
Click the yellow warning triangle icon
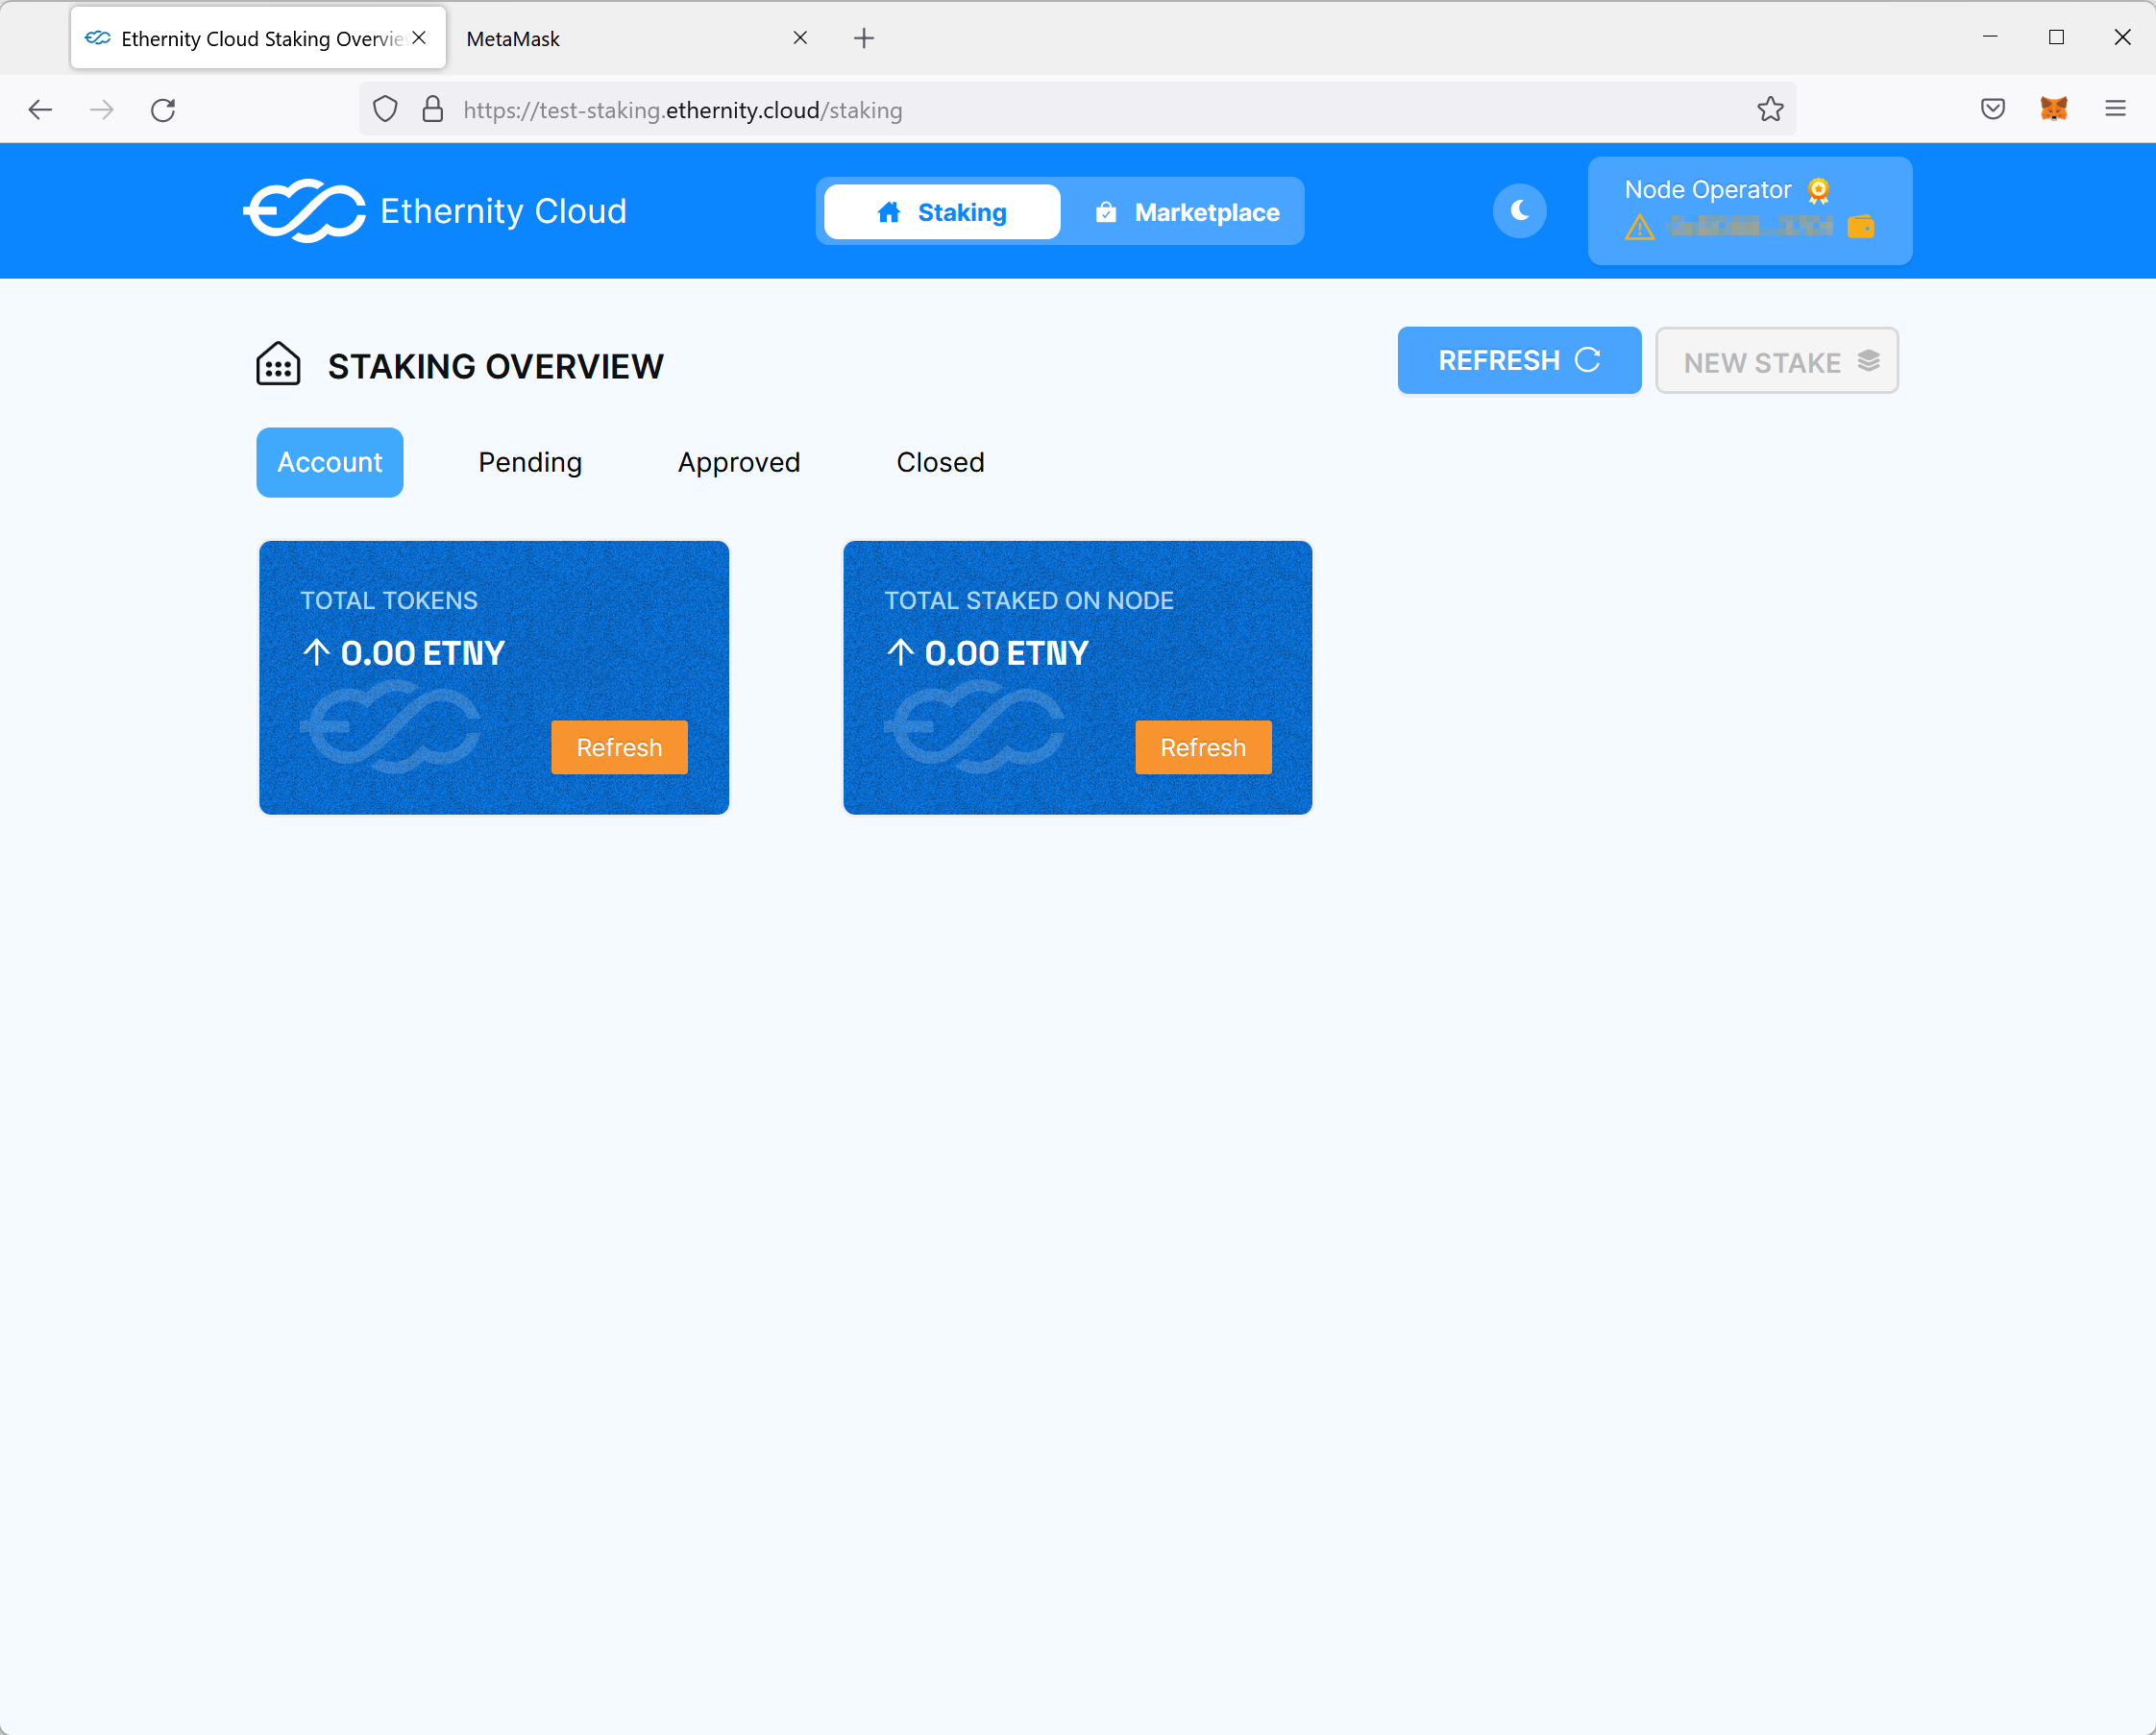[1639, 228]
